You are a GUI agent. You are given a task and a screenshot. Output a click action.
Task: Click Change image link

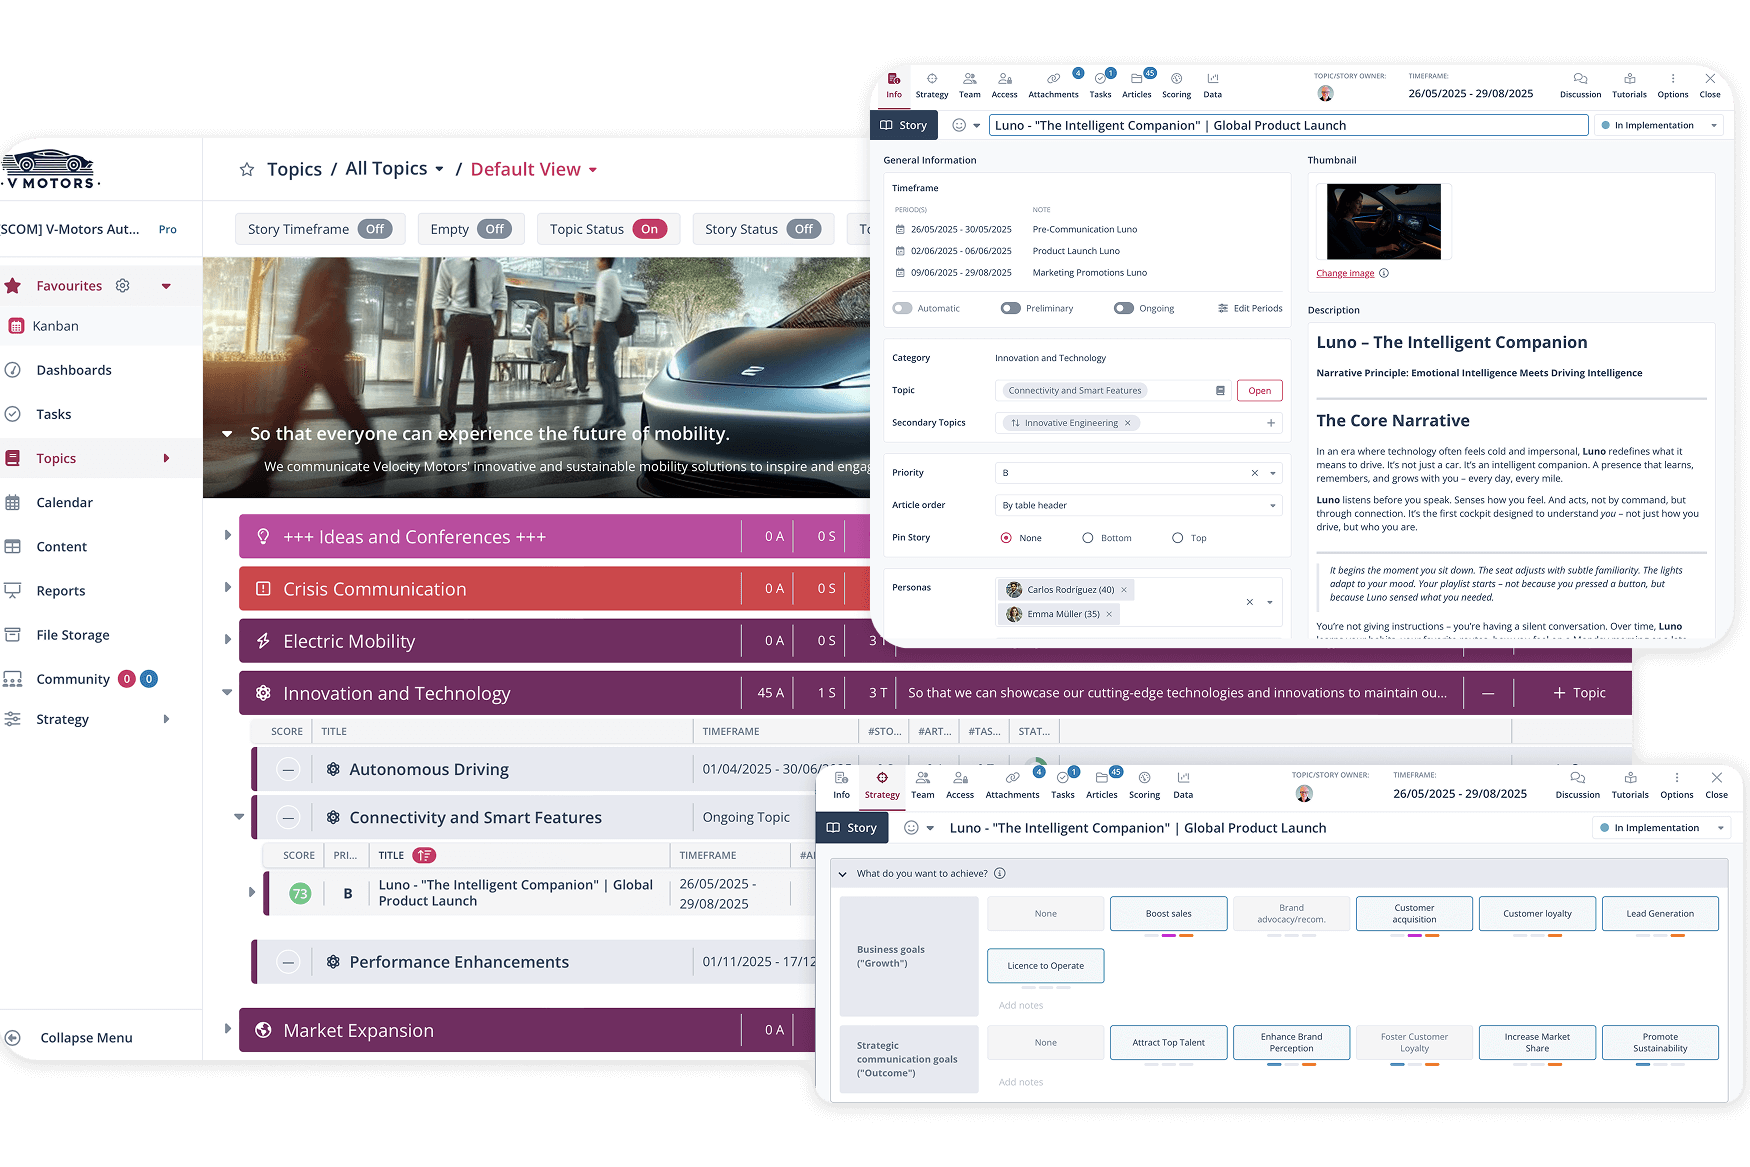1345,273
